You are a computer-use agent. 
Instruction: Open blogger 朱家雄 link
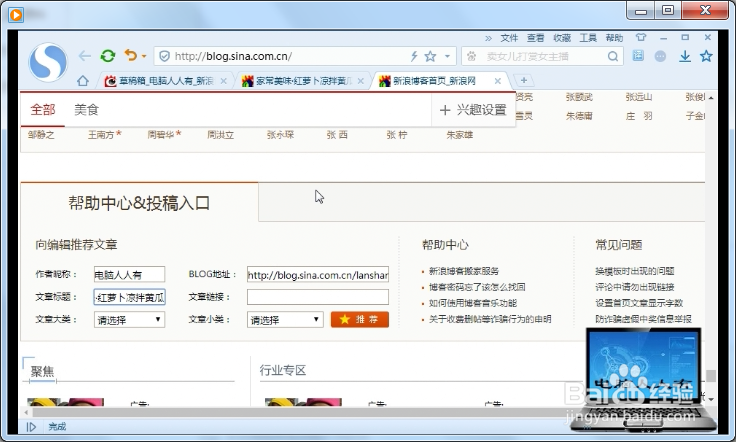coord(460,135)
